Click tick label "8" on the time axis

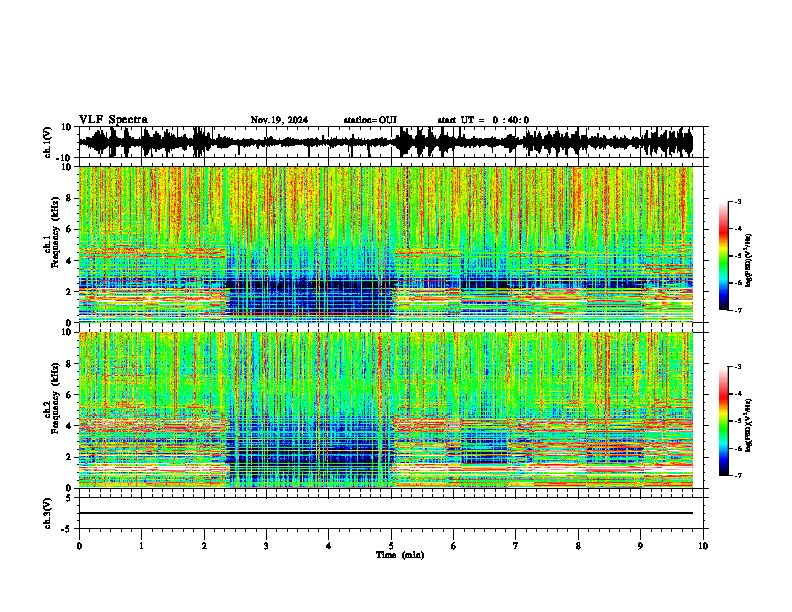pyautogui.click(x=578, y=546)
